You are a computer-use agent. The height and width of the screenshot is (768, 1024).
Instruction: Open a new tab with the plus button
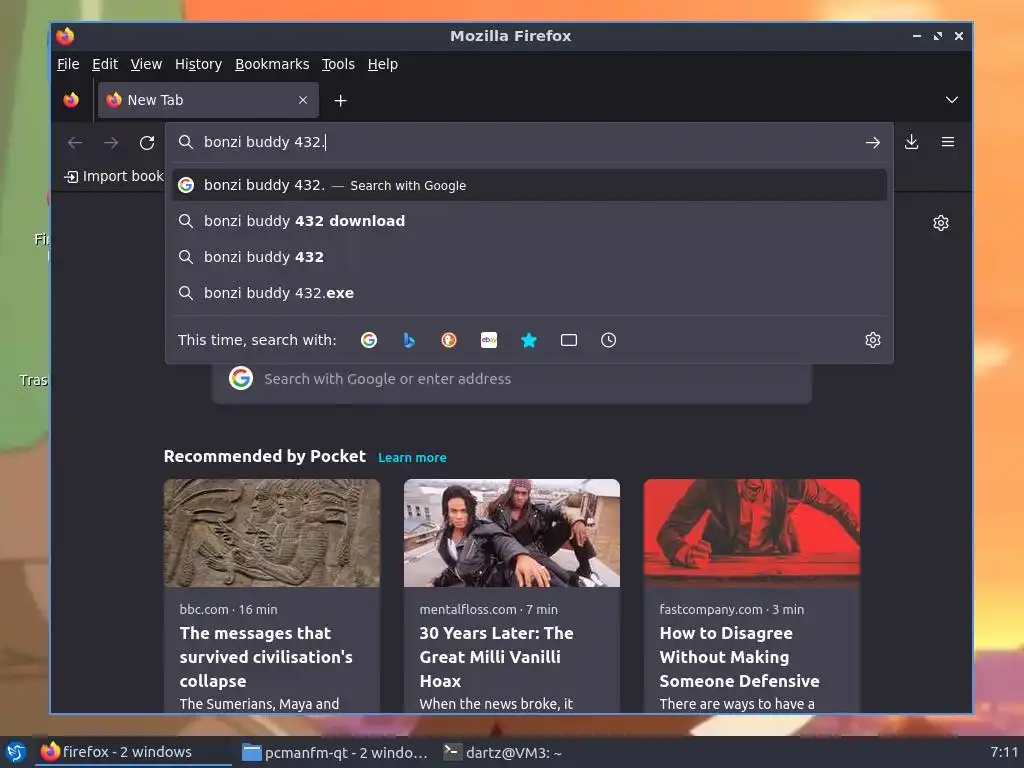click(340, 101)
